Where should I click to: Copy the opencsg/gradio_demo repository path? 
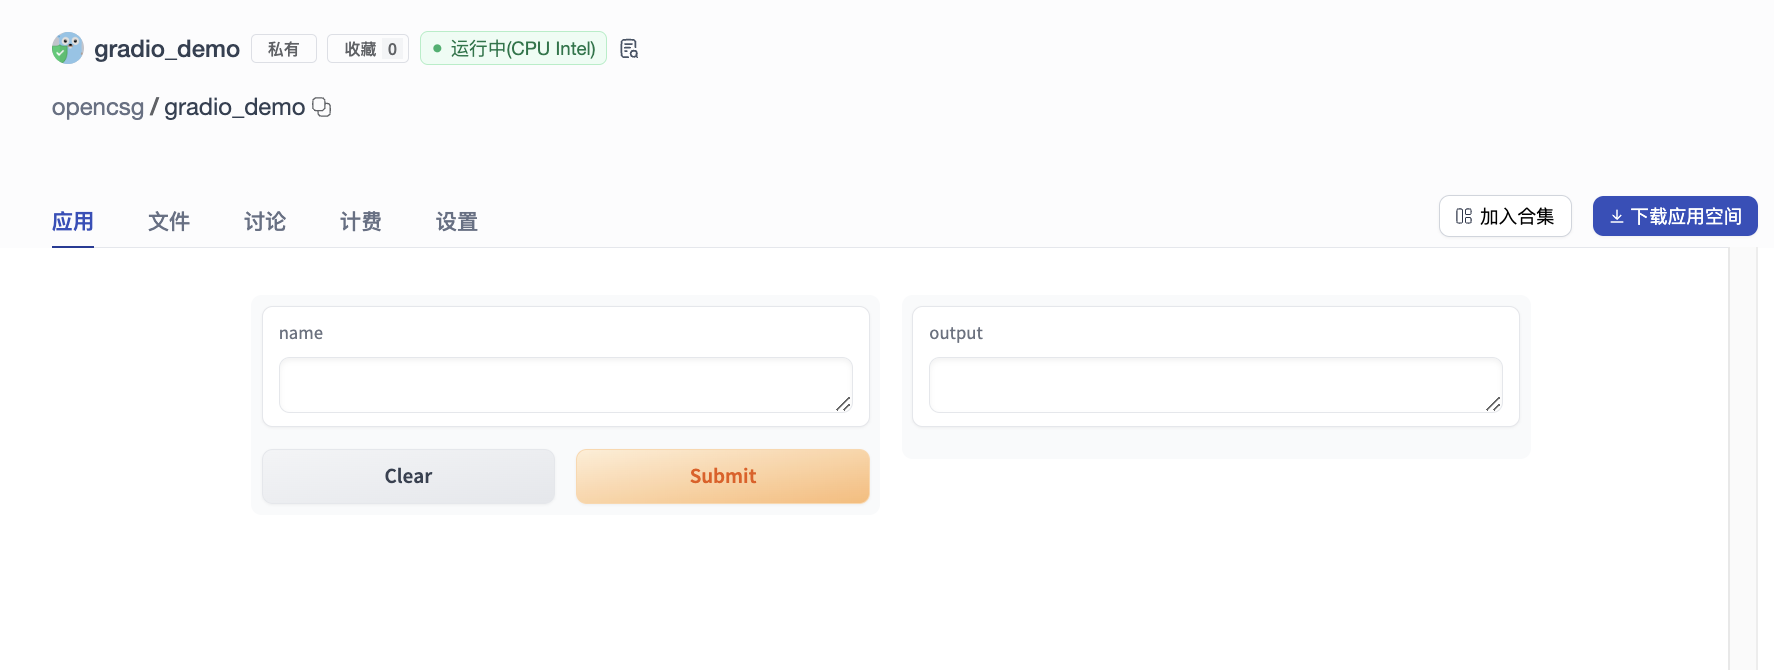(322, 107)
